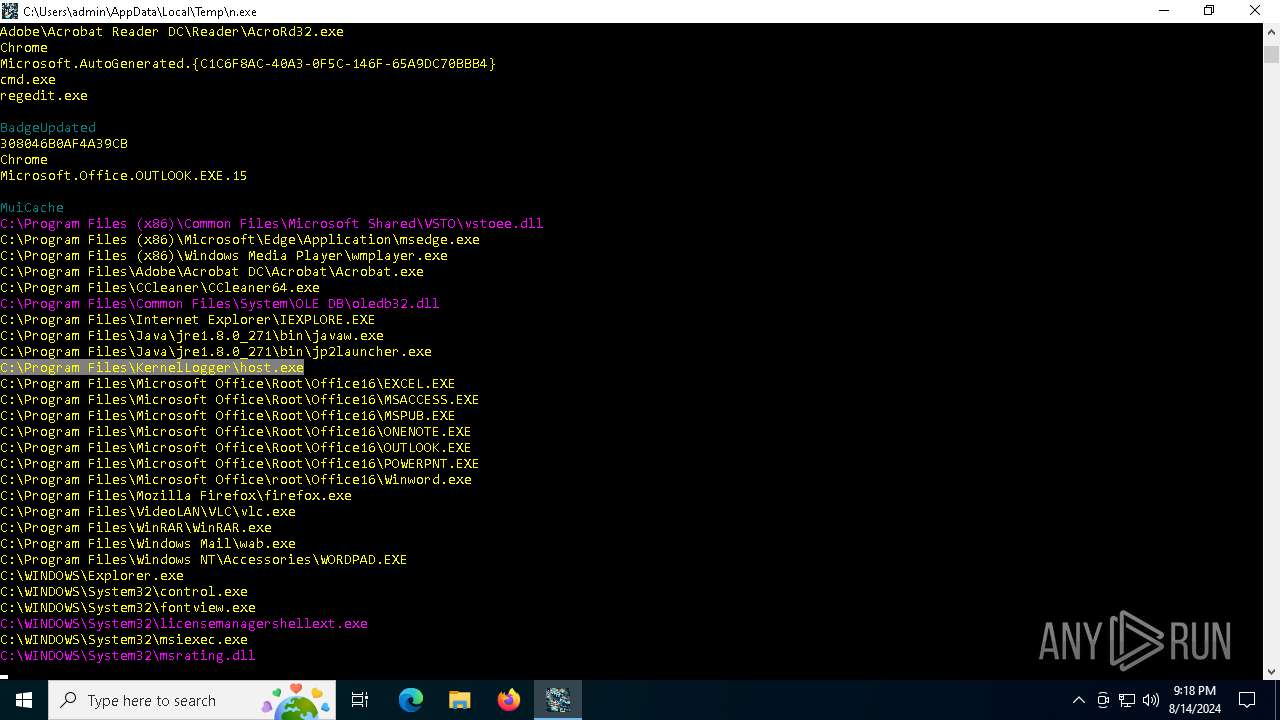Click the Microsoft.AutoGenerated GUID line
1280x720 pixels.
(248, 64)
